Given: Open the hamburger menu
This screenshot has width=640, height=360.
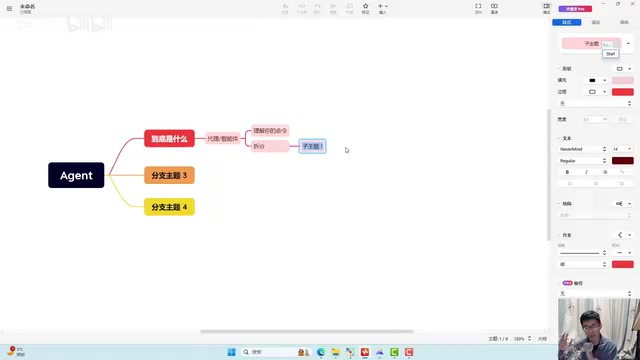Looking at the screenshot, I should point(9,8).
